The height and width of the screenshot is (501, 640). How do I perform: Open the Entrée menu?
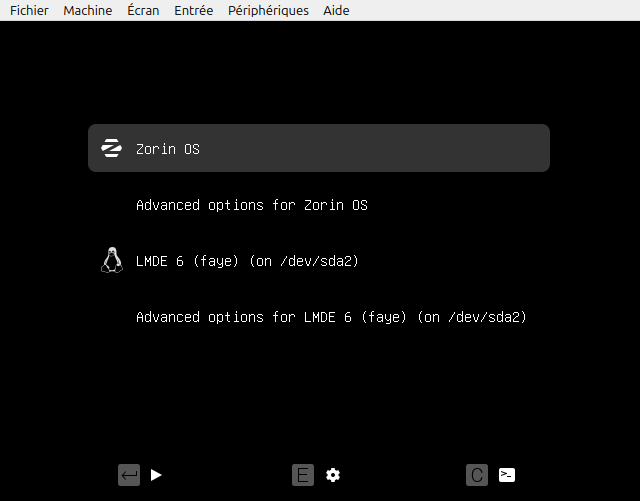(x=193, y=10)
